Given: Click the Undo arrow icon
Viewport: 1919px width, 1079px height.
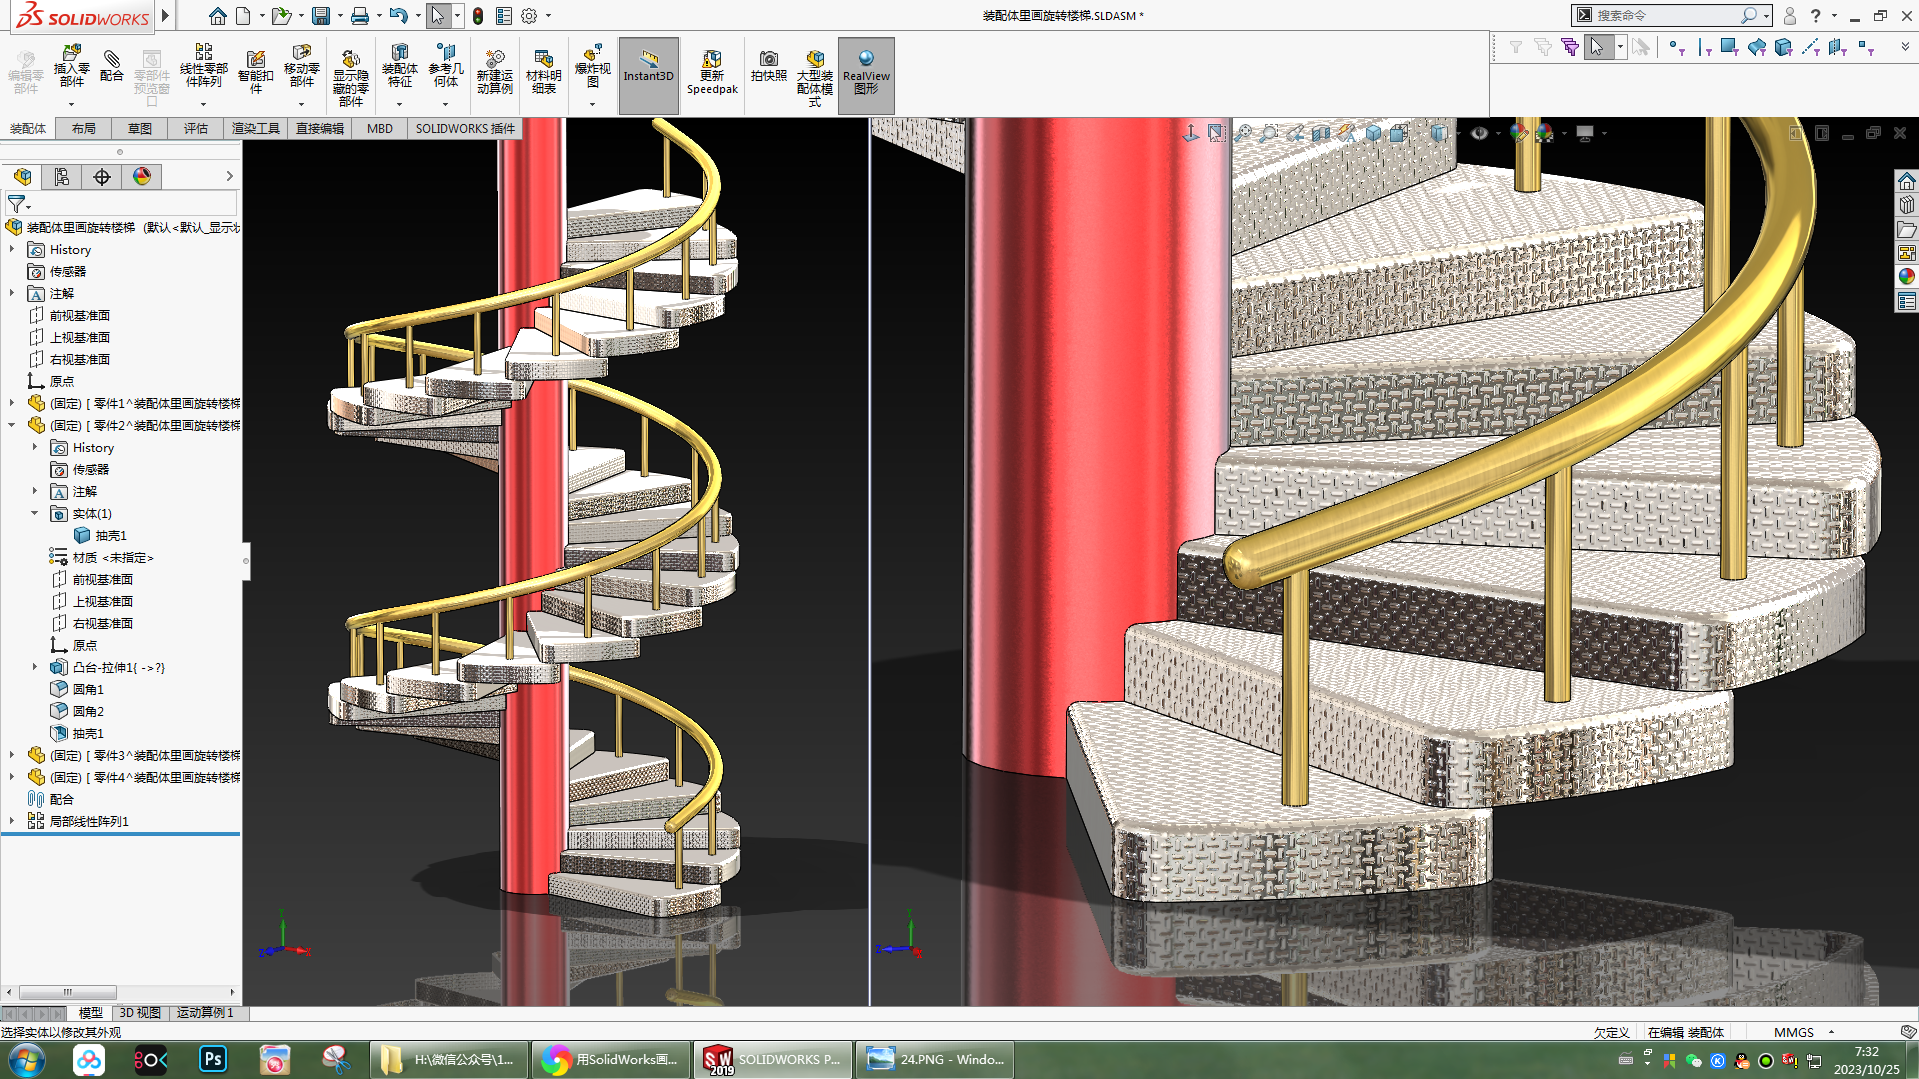Looking at the screenshot, I should click(398, 16).
